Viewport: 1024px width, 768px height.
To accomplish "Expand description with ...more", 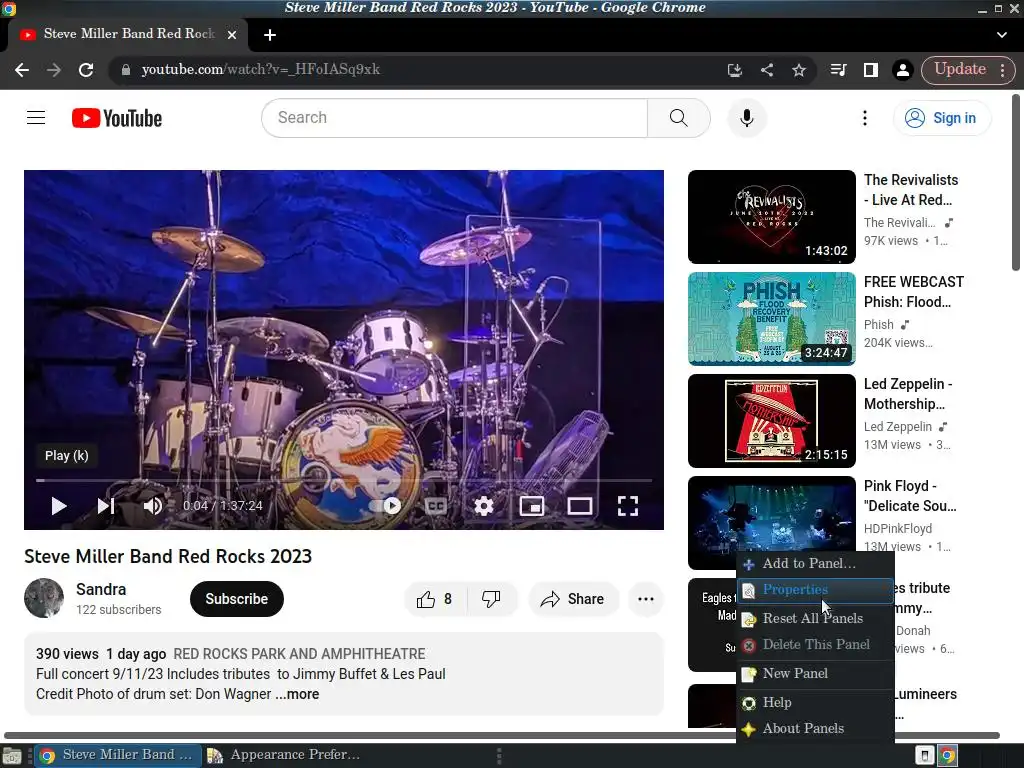I will pos(297,694).
